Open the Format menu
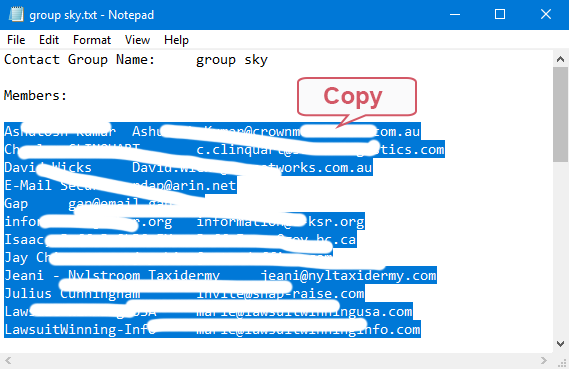 click(x=92, y=40)
